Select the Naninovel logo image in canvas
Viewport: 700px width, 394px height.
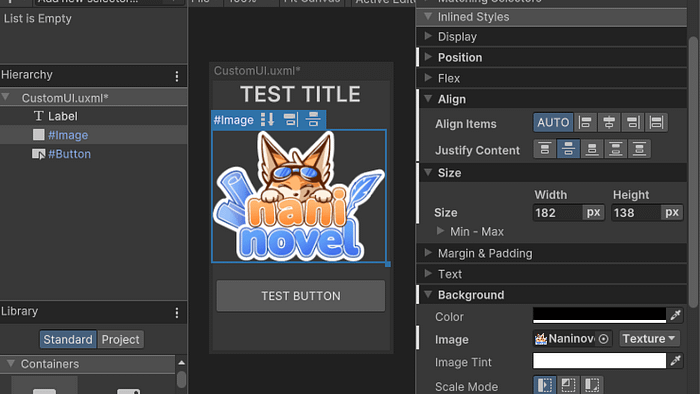299,196
